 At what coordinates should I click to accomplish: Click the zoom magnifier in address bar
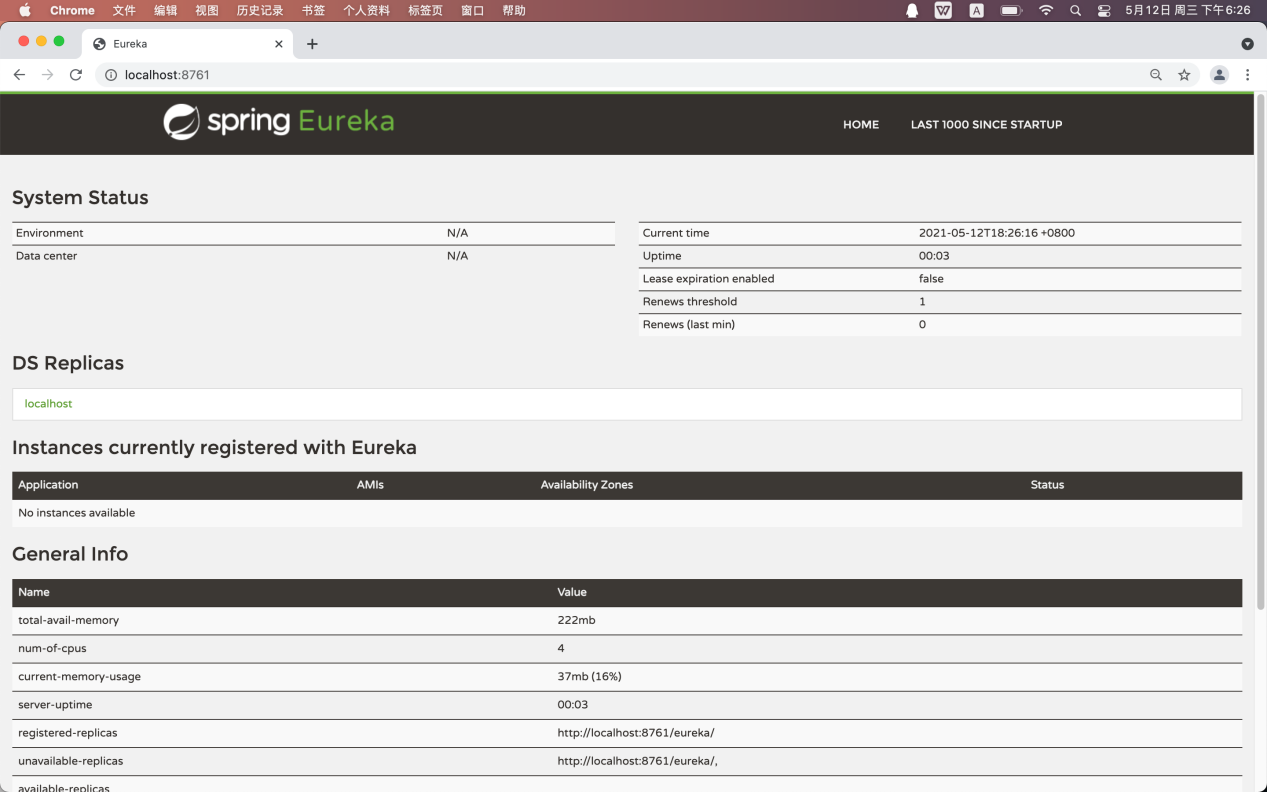[1156, 75]
